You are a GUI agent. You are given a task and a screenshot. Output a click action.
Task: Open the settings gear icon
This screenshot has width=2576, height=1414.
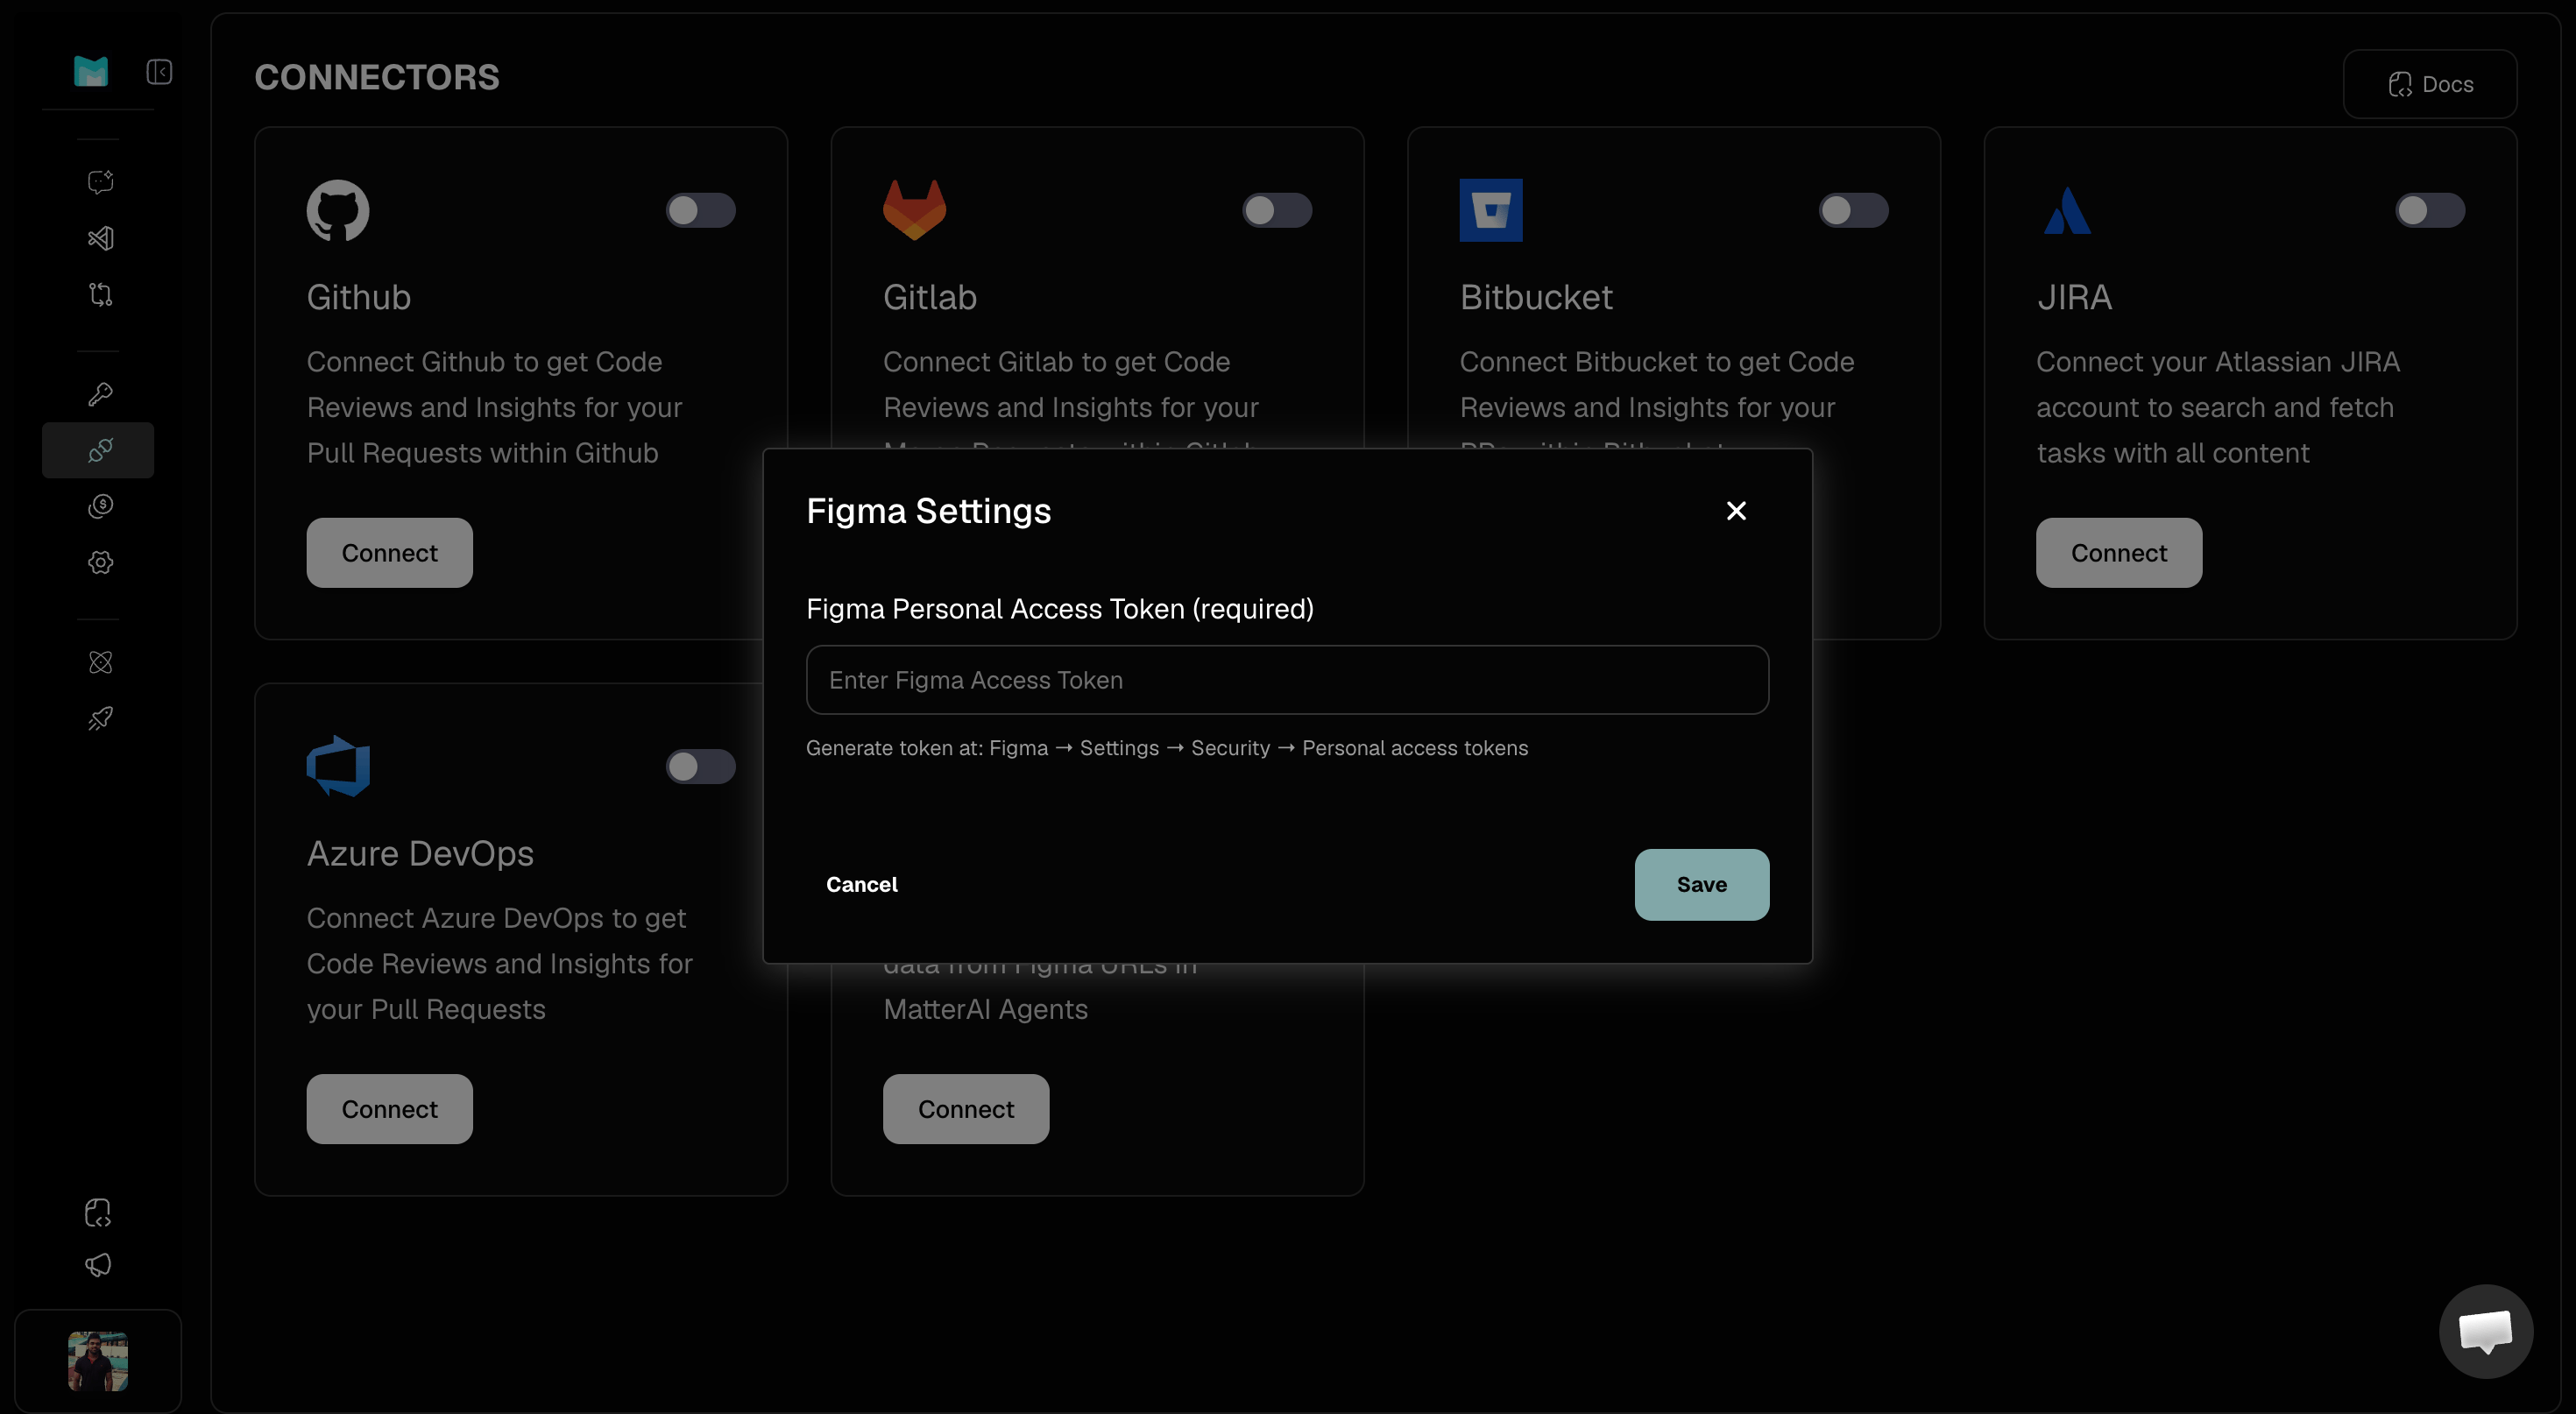[100, 562]
